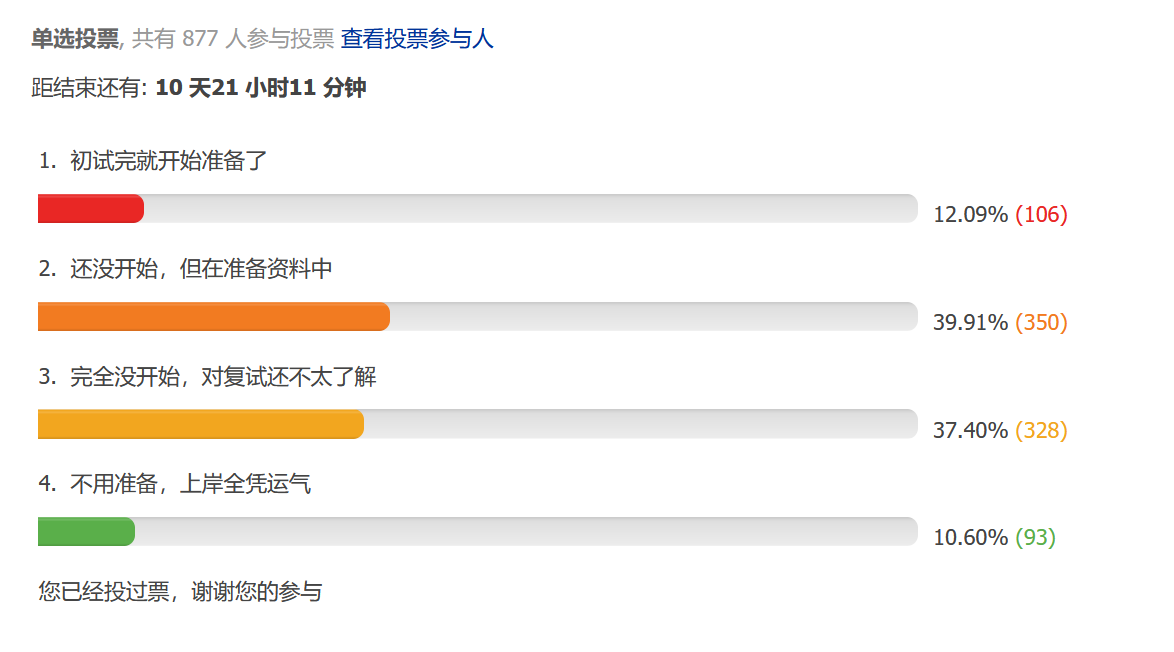Click the 单选投票 bold heading
The height and width of the screenshot is (652, 1174).
75,38
